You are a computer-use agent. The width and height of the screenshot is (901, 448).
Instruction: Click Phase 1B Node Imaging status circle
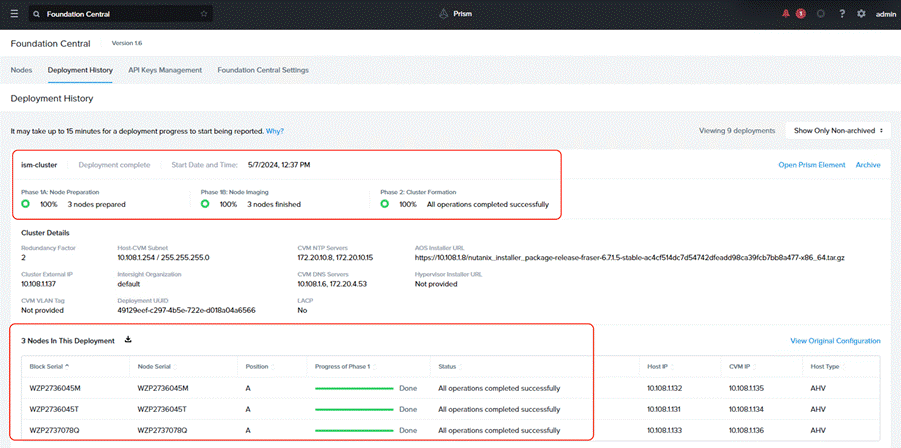[x=205, y=204]
